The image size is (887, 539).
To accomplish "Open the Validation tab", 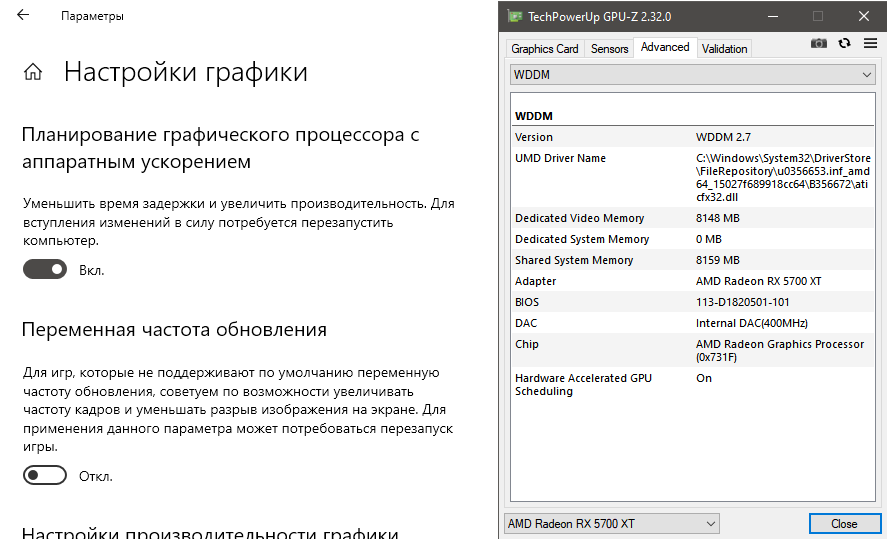I will click(x=724, y=49).
